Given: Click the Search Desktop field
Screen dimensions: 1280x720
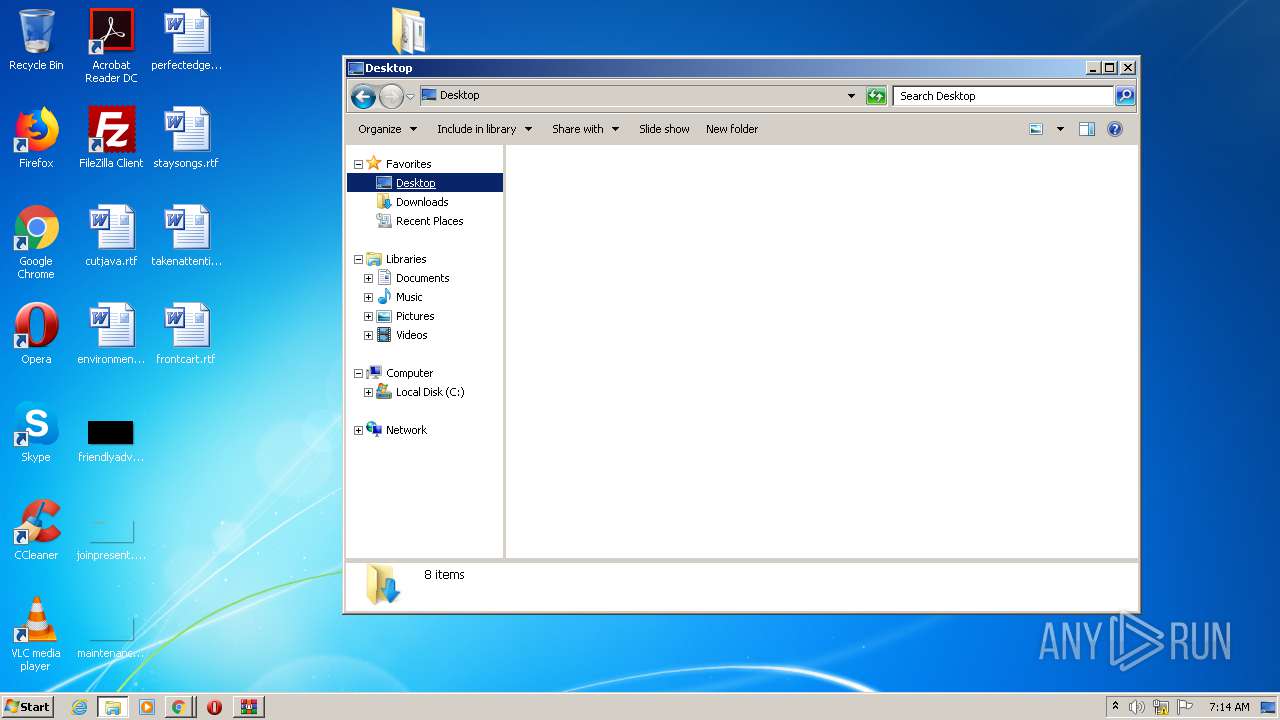Looking at the screenshot, I should point(1003,96).
